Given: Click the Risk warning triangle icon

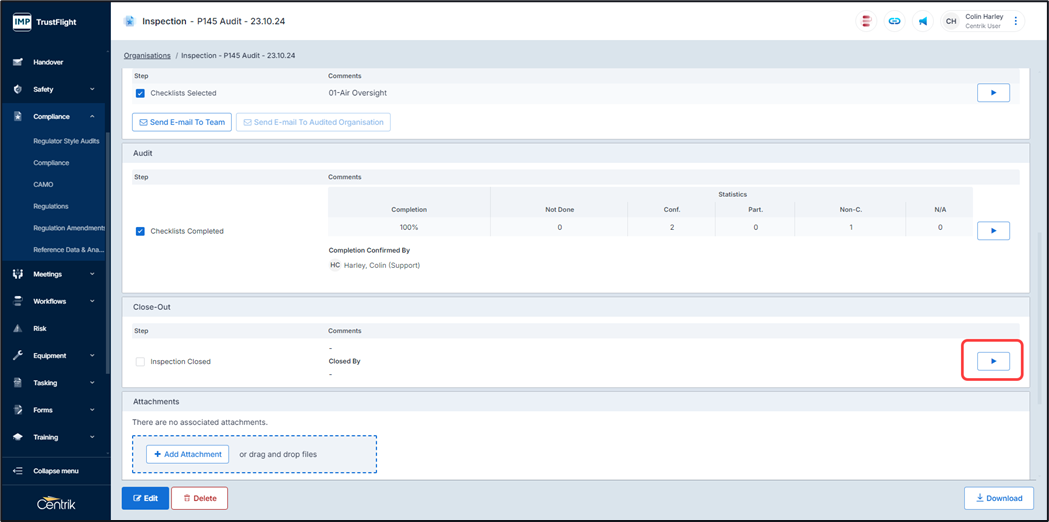Looking at the screenshot, I should tap(18, 328).
